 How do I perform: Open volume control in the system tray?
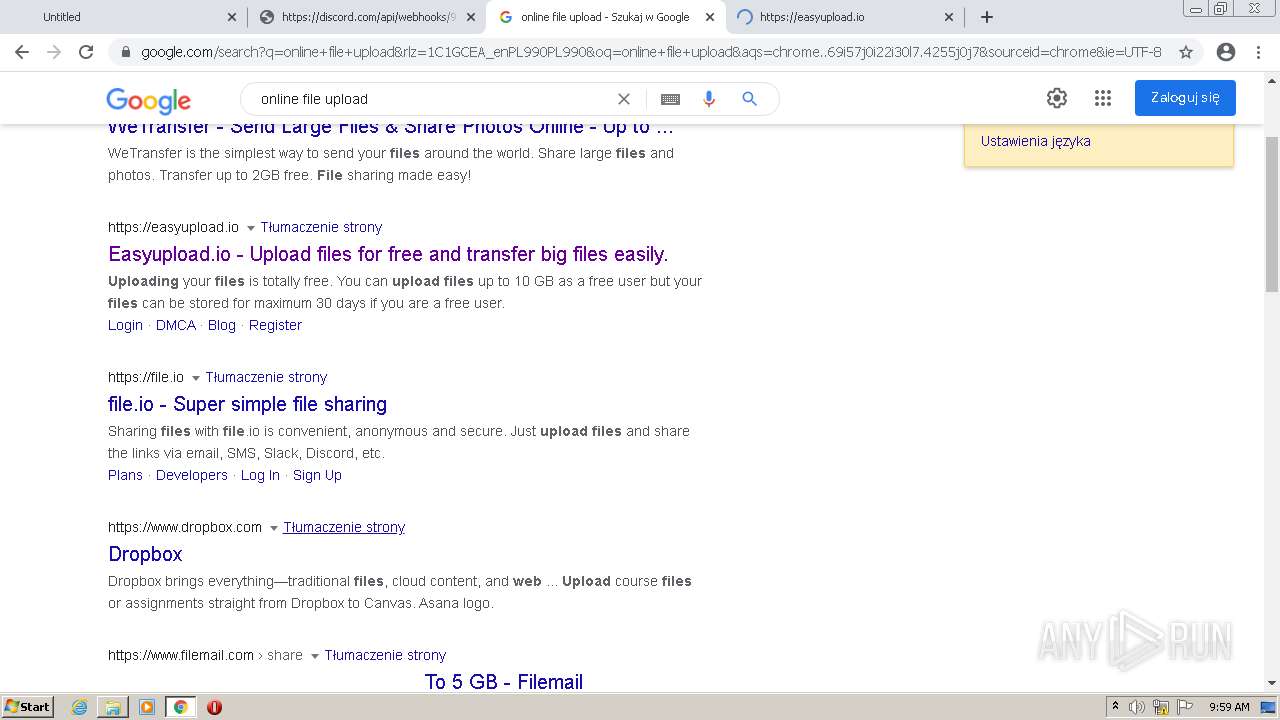1137,707
